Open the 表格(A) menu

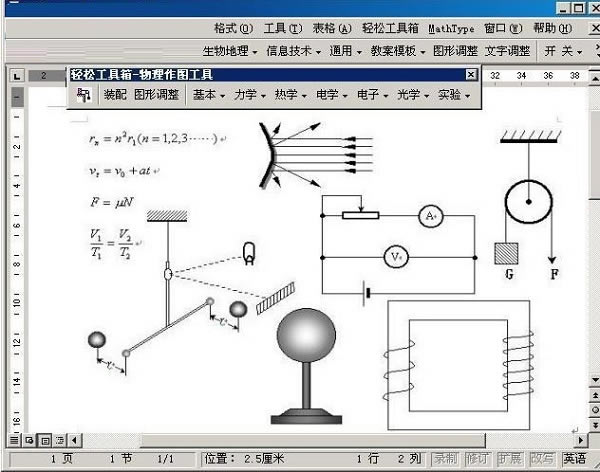click(x=332, y=28)
